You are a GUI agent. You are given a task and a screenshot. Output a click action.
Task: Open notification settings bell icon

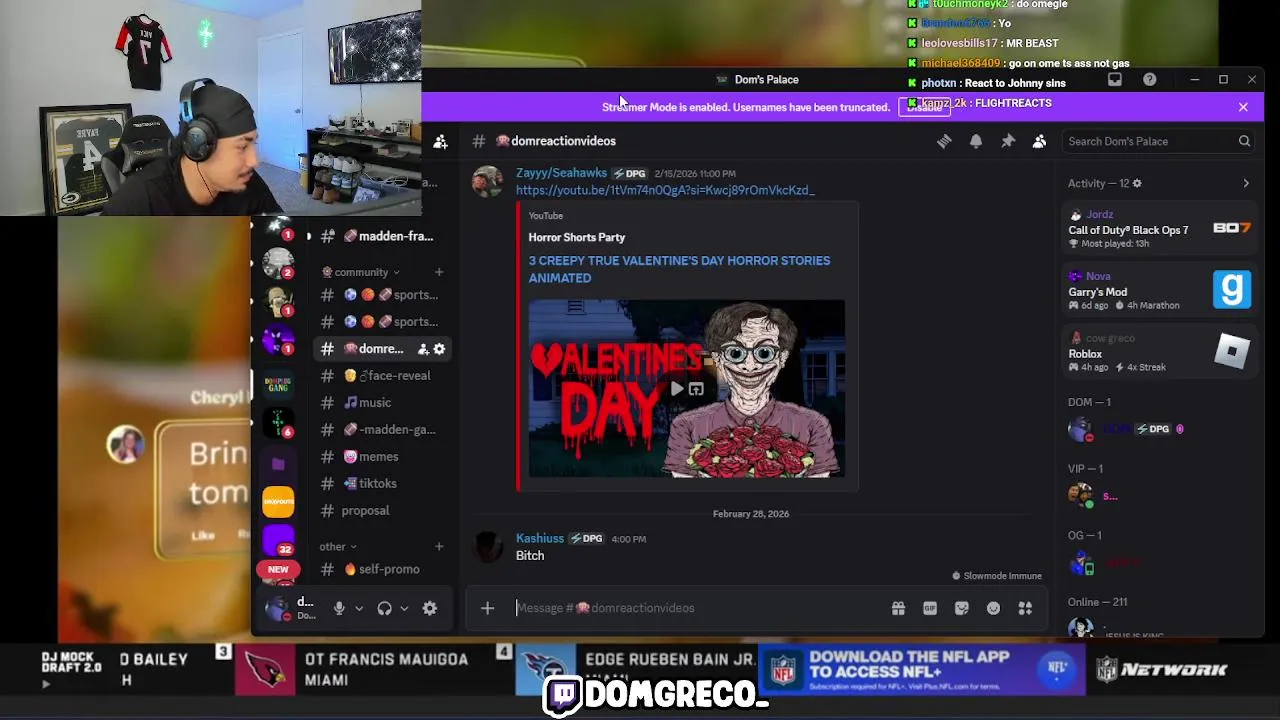click(x=976, y=141)
